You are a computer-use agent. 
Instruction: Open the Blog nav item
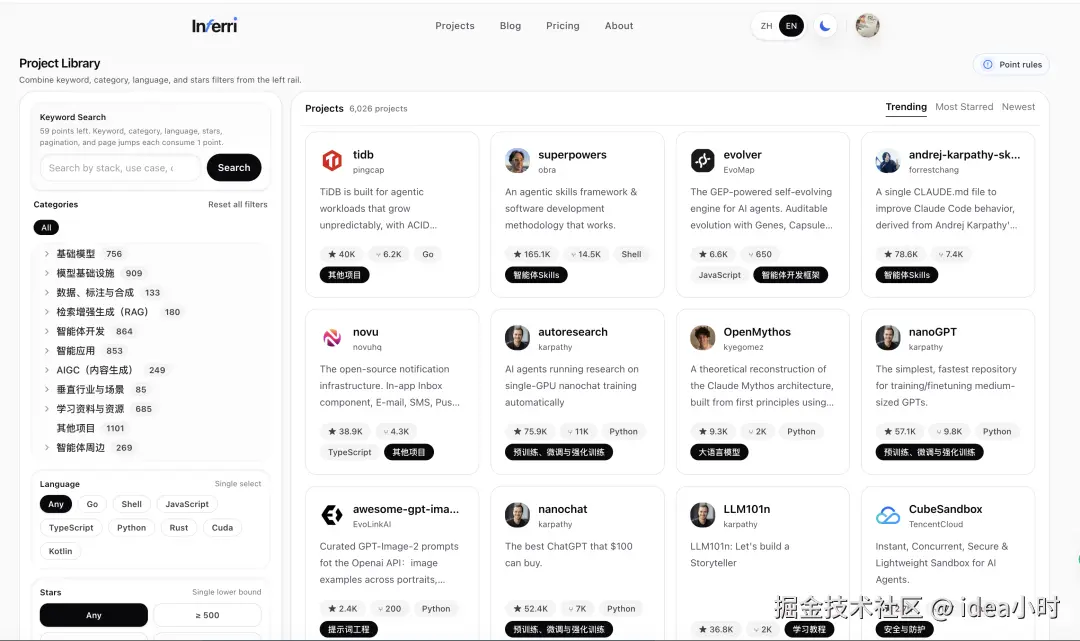[x=510, y=25]
